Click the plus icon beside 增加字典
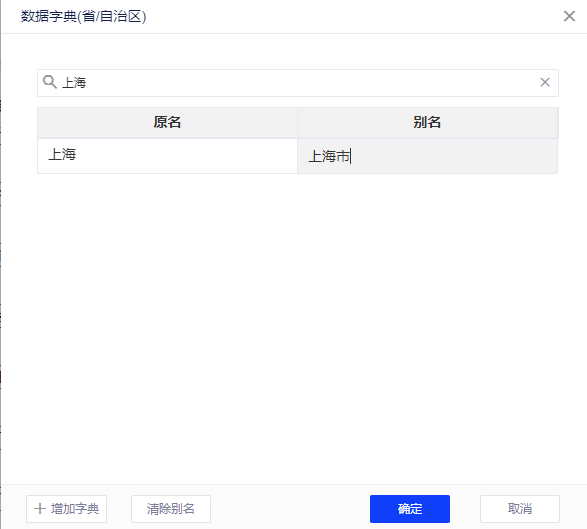The image size is (587, 529). [40, 508]
